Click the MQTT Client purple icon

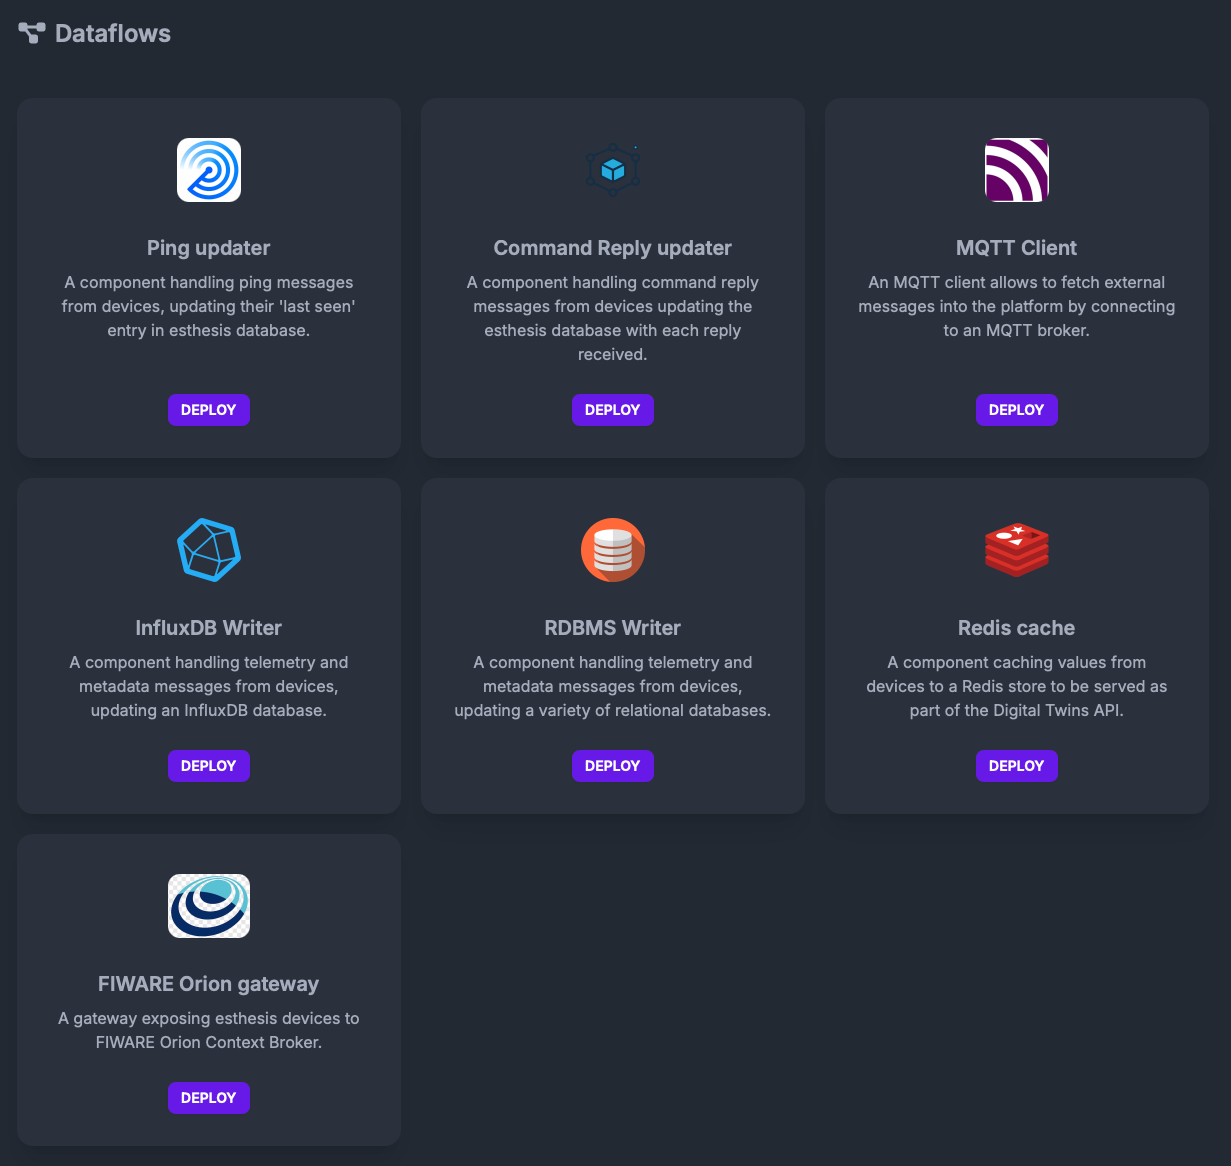1016,170
